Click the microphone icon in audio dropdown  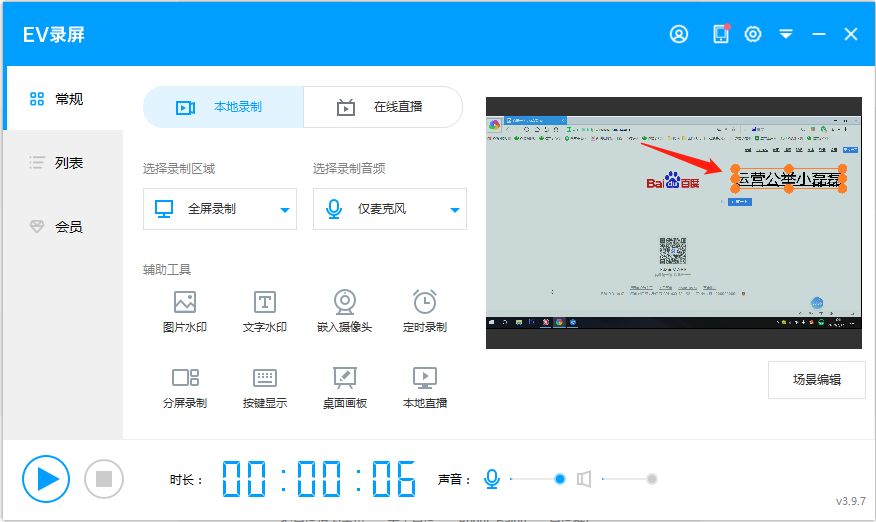point(334,209)
